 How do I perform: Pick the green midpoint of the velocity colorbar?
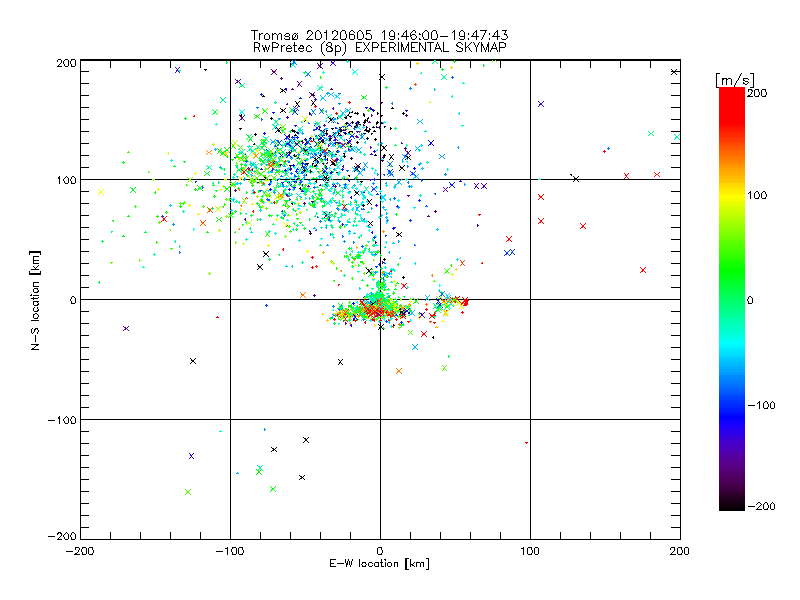click(x=732, y=299)
